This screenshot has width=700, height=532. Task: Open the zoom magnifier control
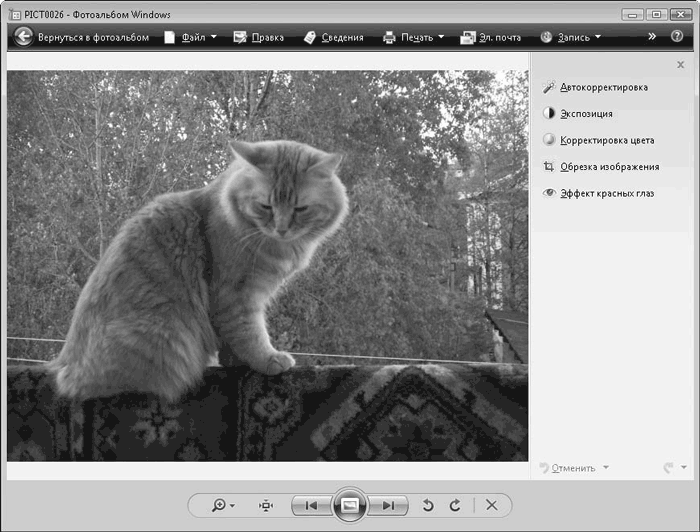(x=220, y=506)
